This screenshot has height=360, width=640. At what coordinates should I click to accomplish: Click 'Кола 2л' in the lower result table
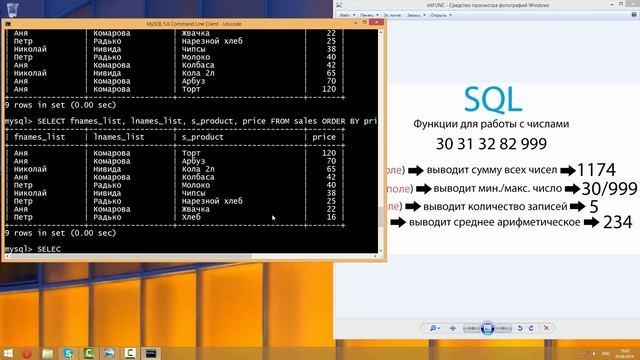pos(198,169)
